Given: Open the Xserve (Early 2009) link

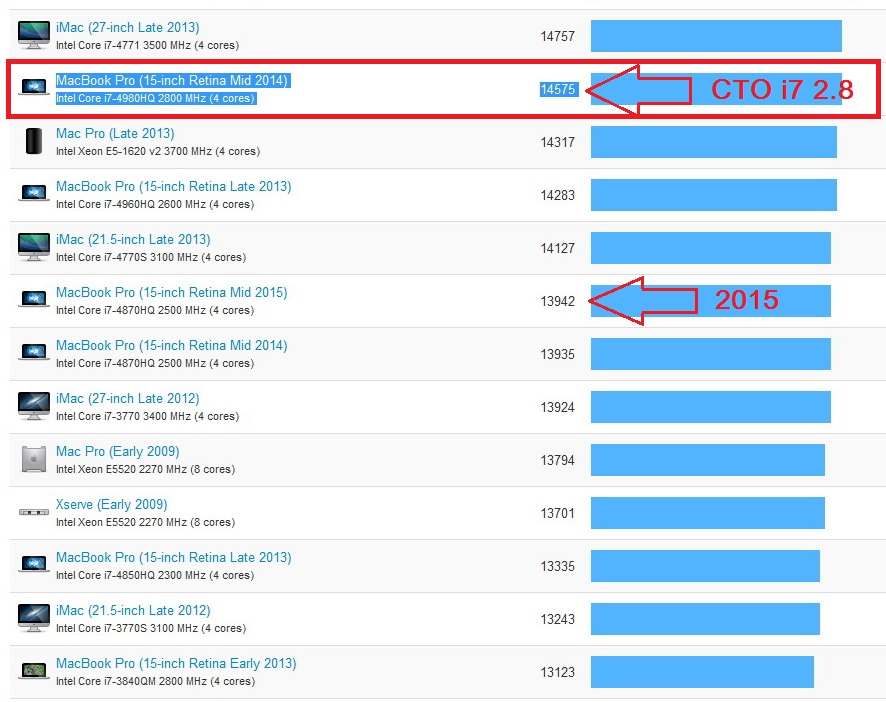Looking at the screenshot, I should click(x=111, y=504).
